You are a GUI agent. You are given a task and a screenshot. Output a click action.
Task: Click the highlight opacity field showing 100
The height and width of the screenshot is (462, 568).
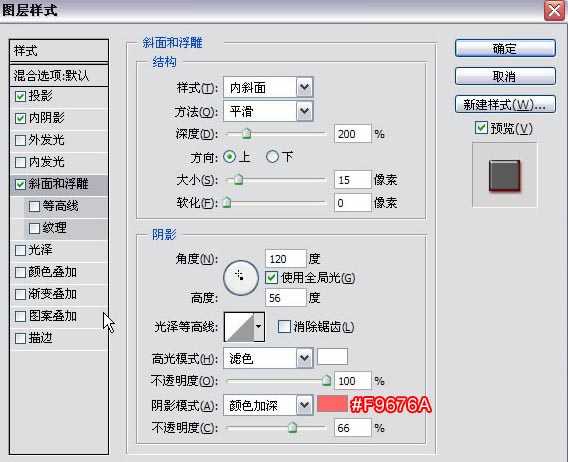[x=353, y=381]
